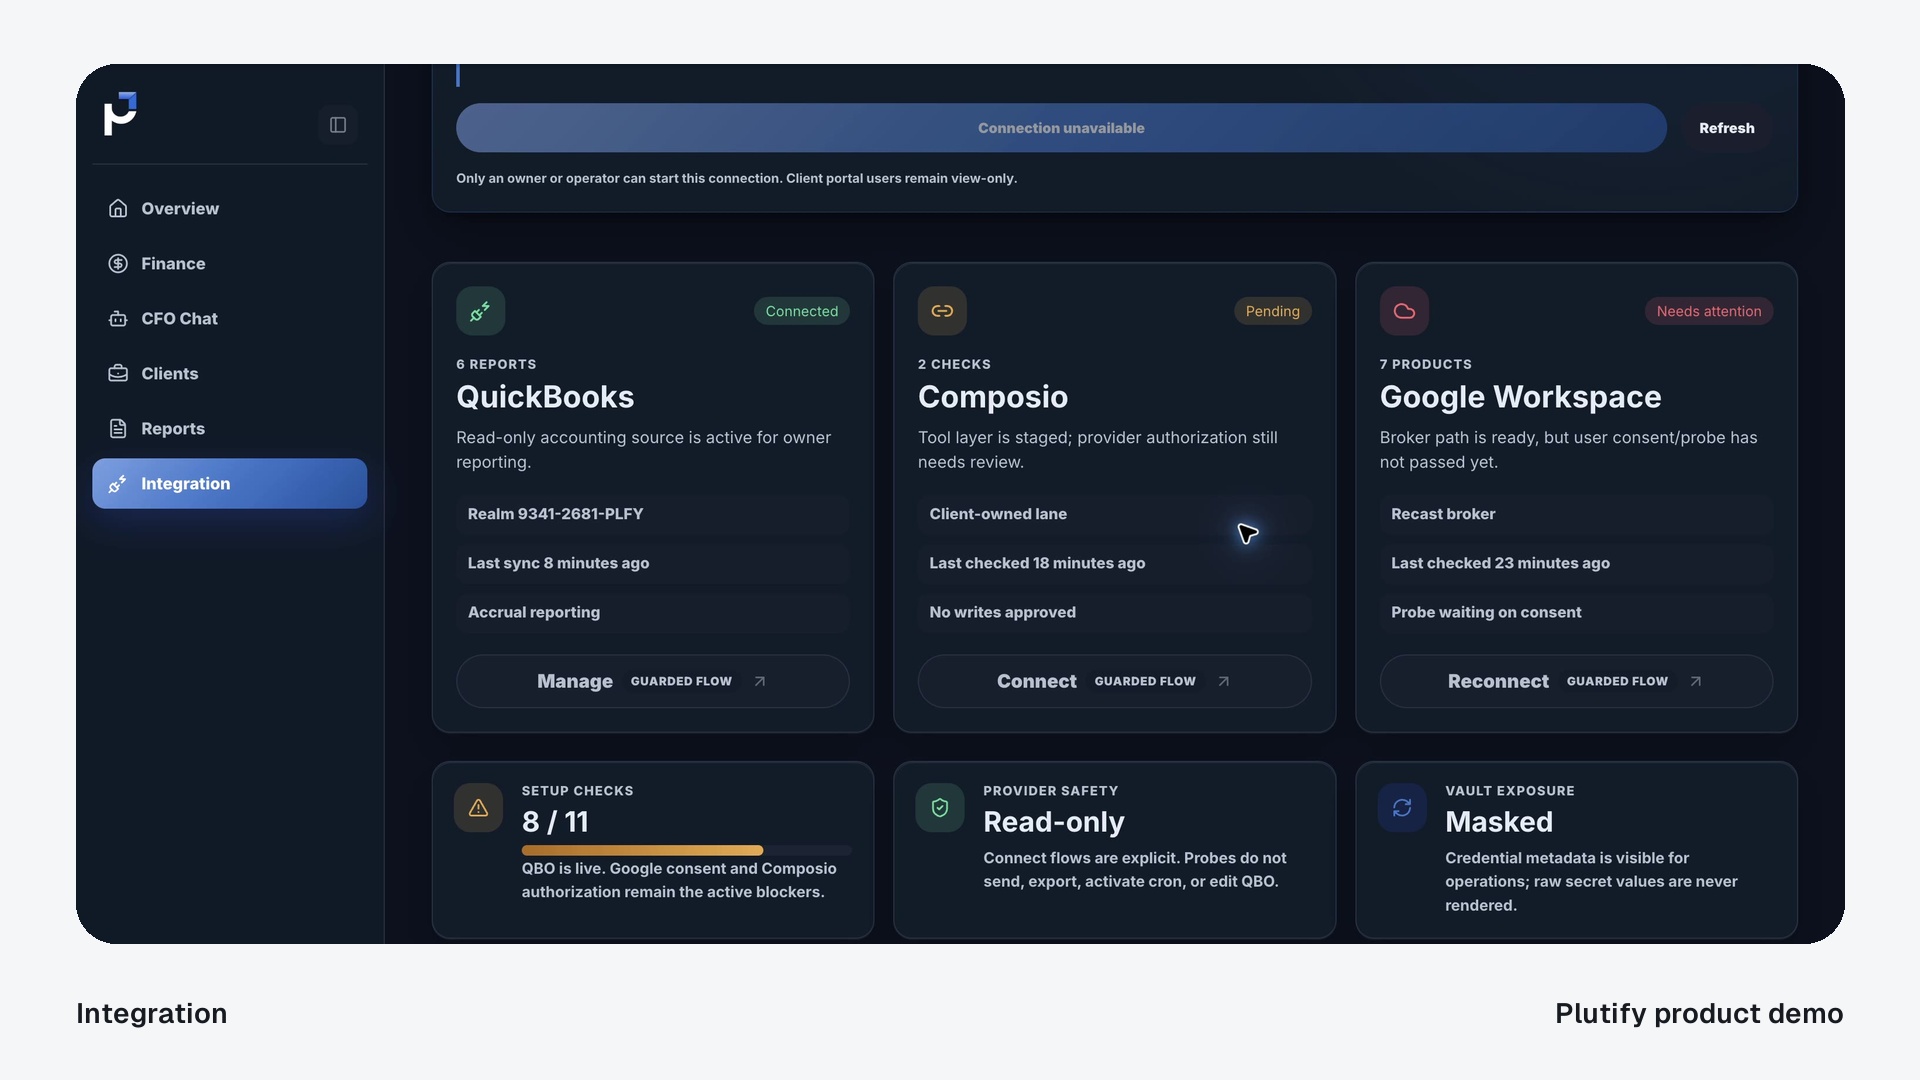Click the Pending status badge
The width and height of the screenshot is (1920, 1080).
(1272, 311)
